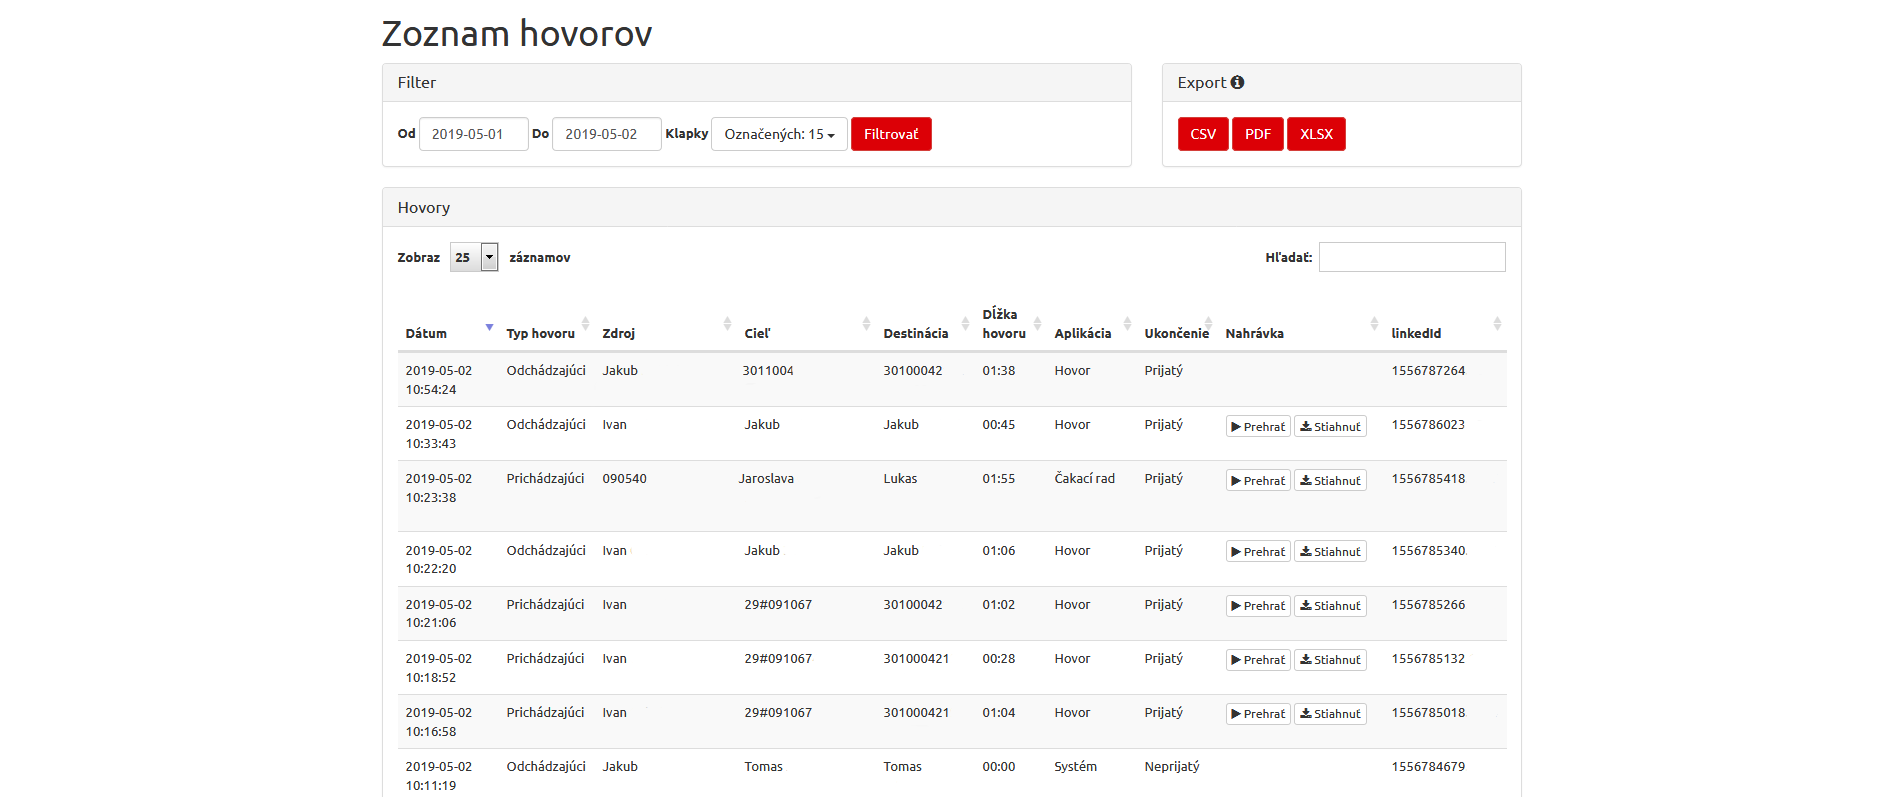This screenshot has width=1903, height=797.
Task: Click the Čakací rad application cell
Action: 1084,479
